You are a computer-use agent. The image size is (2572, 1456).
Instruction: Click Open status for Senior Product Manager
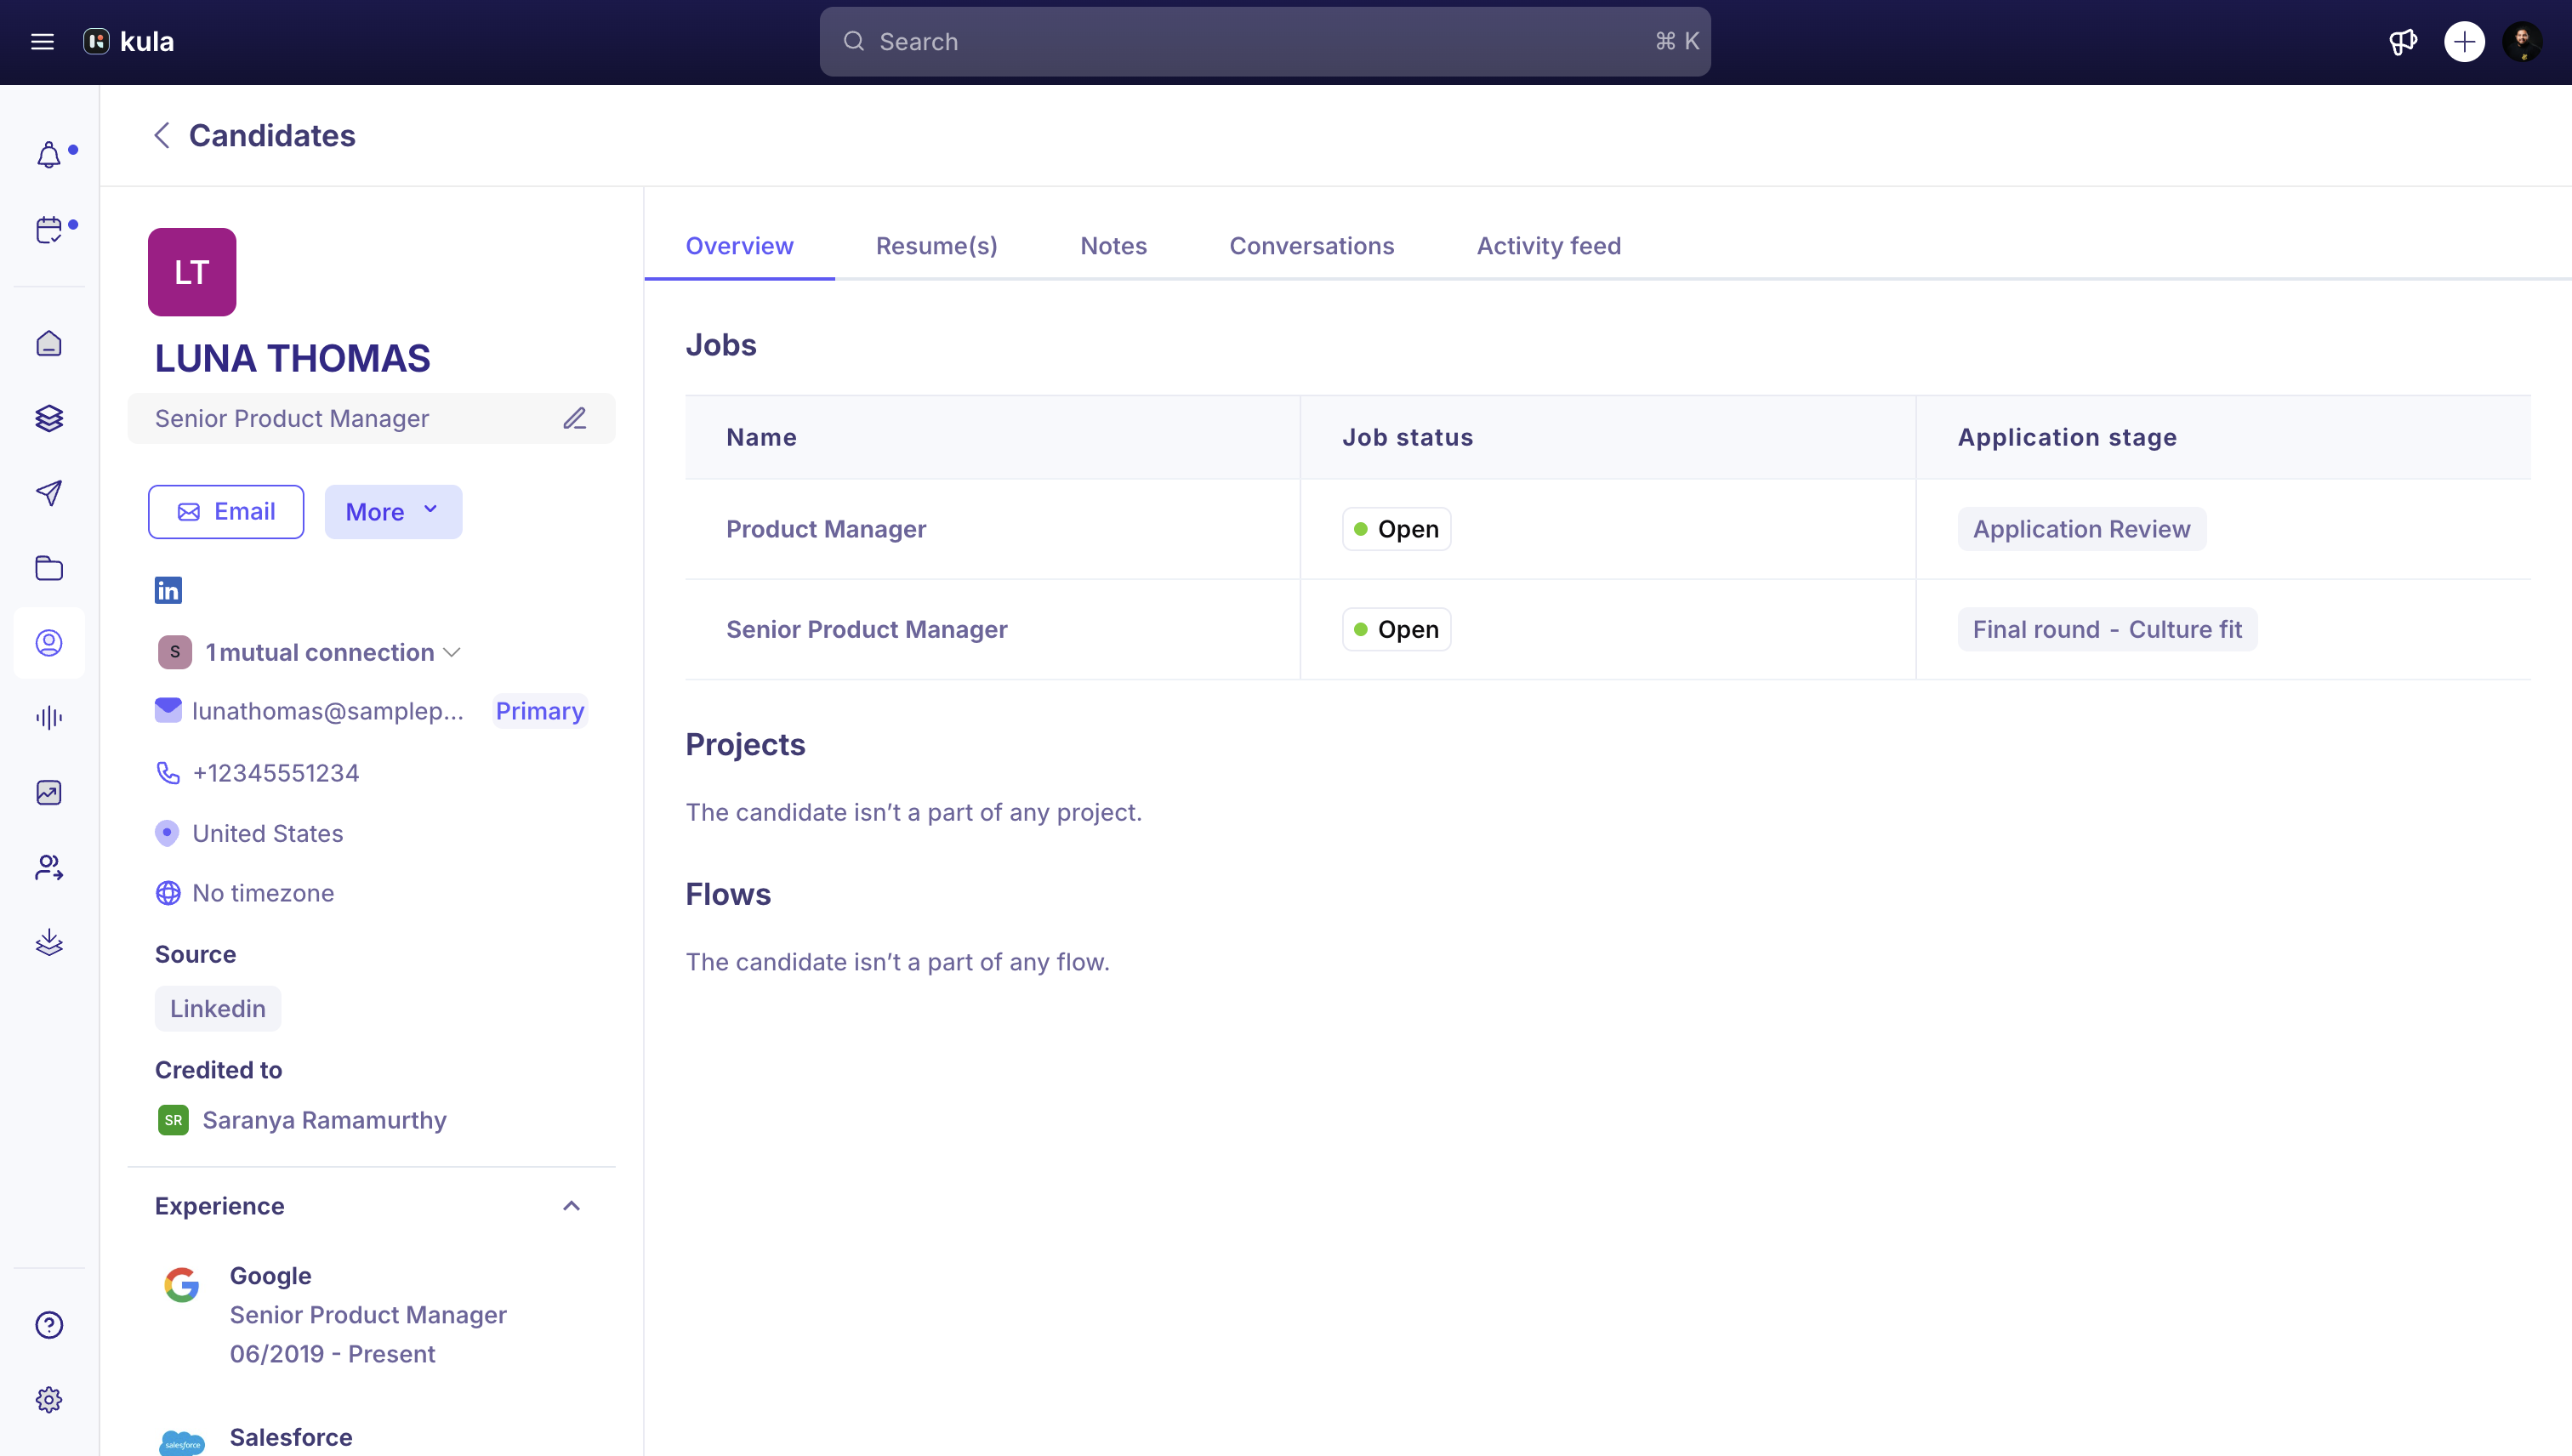point(1396,629)
